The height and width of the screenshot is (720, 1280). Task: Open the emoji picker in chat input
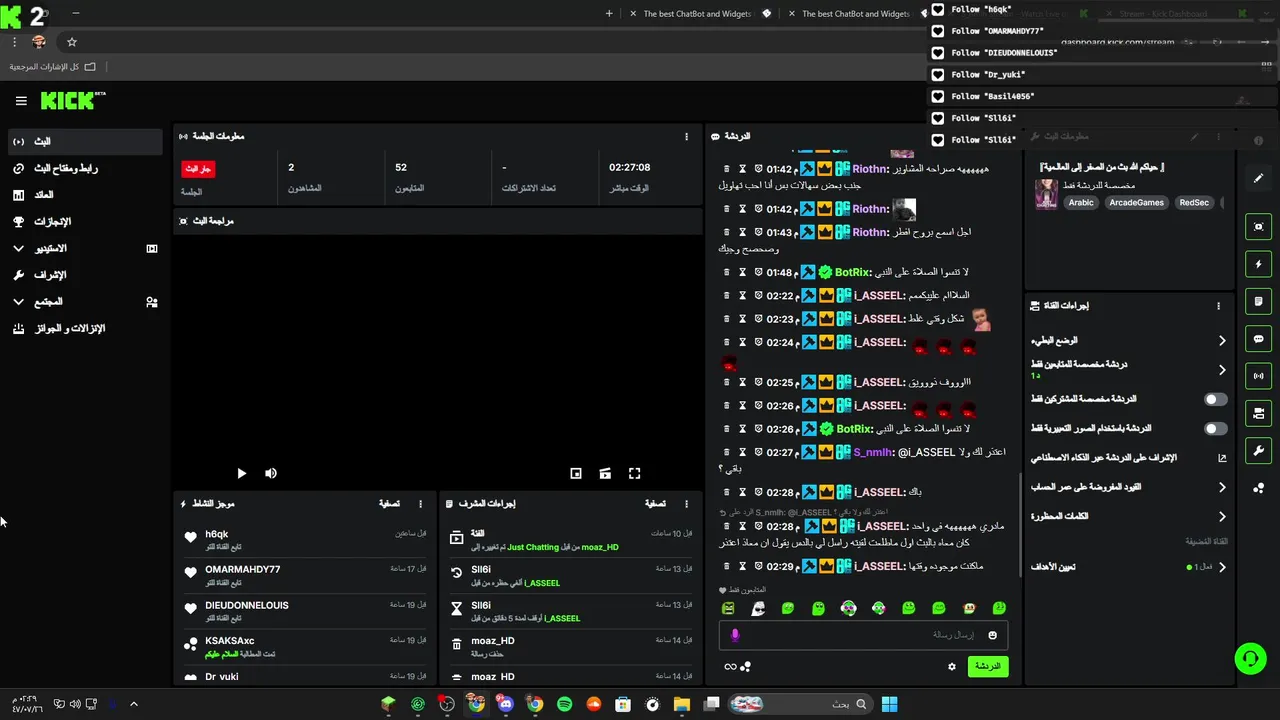[x=992, y=635]
